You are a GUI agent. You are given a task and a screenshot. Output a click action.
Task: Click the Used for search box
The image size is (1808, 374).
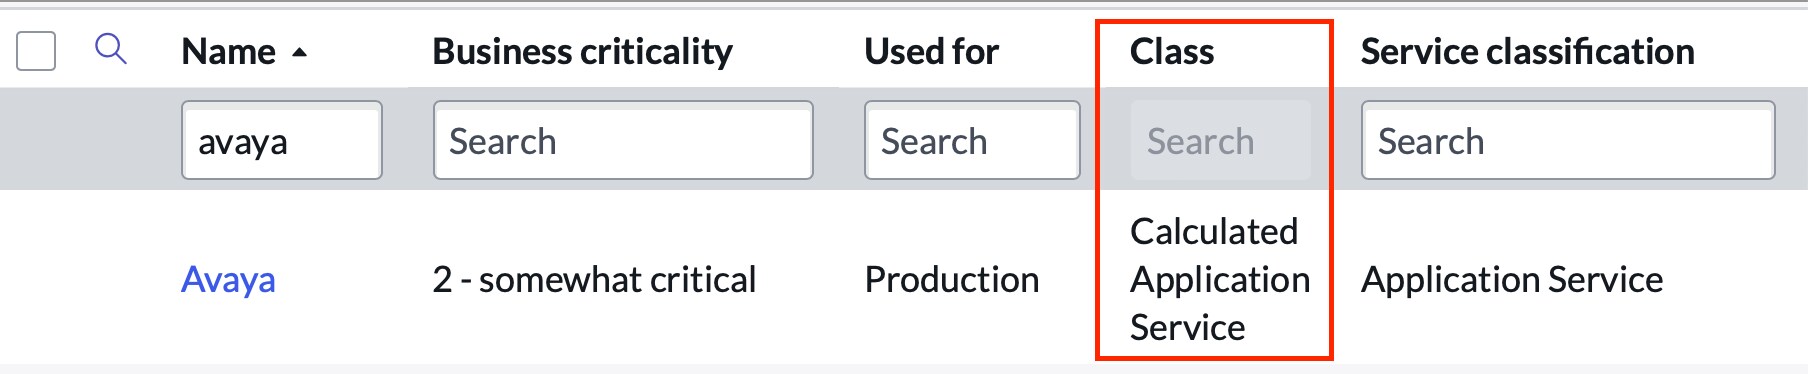click(x=972, y=140)
